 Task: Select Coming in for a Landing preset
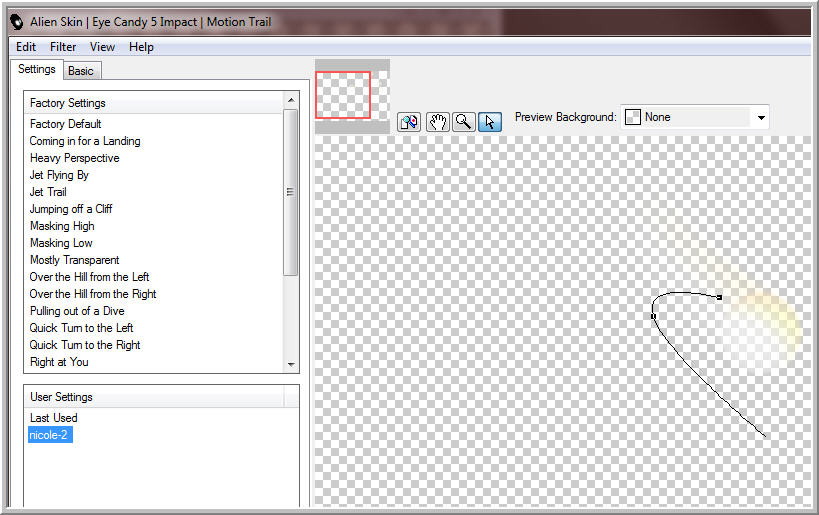click(x=85, y=141)
